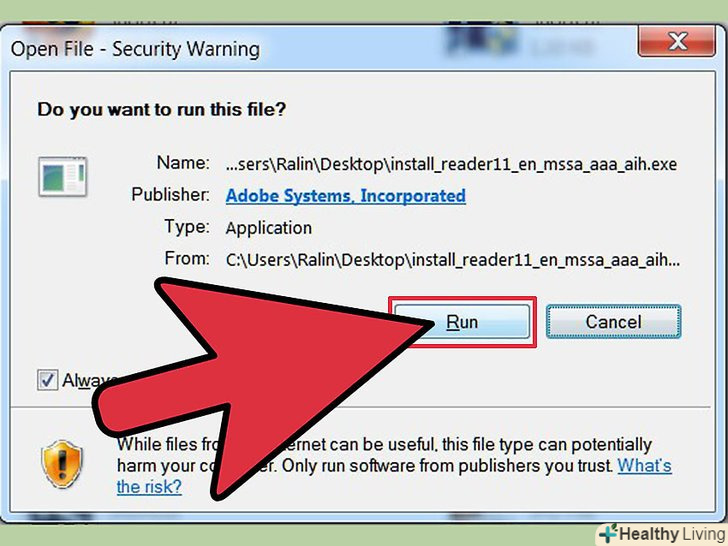Click the "Application" type value
Viewport: 728px width, 546px height.
pyautogui.click(x=268, y=228)
